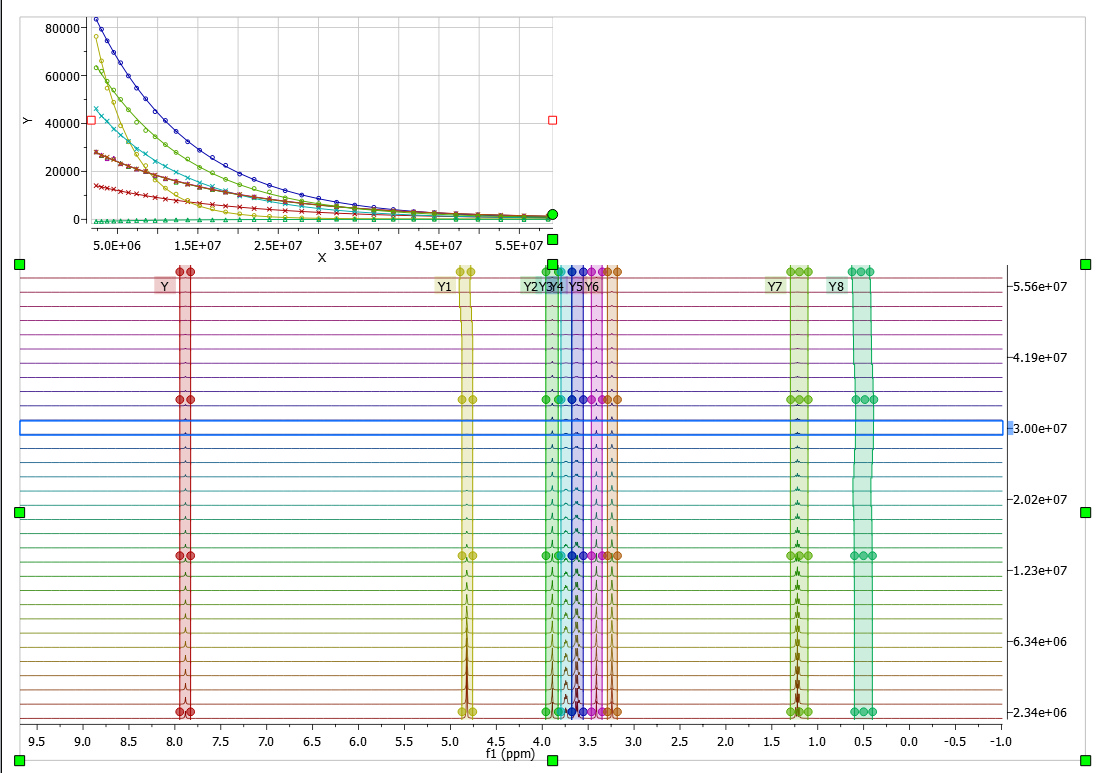Click the right red square handle on the graph
1102x773 pixels.
coord(552,120)
